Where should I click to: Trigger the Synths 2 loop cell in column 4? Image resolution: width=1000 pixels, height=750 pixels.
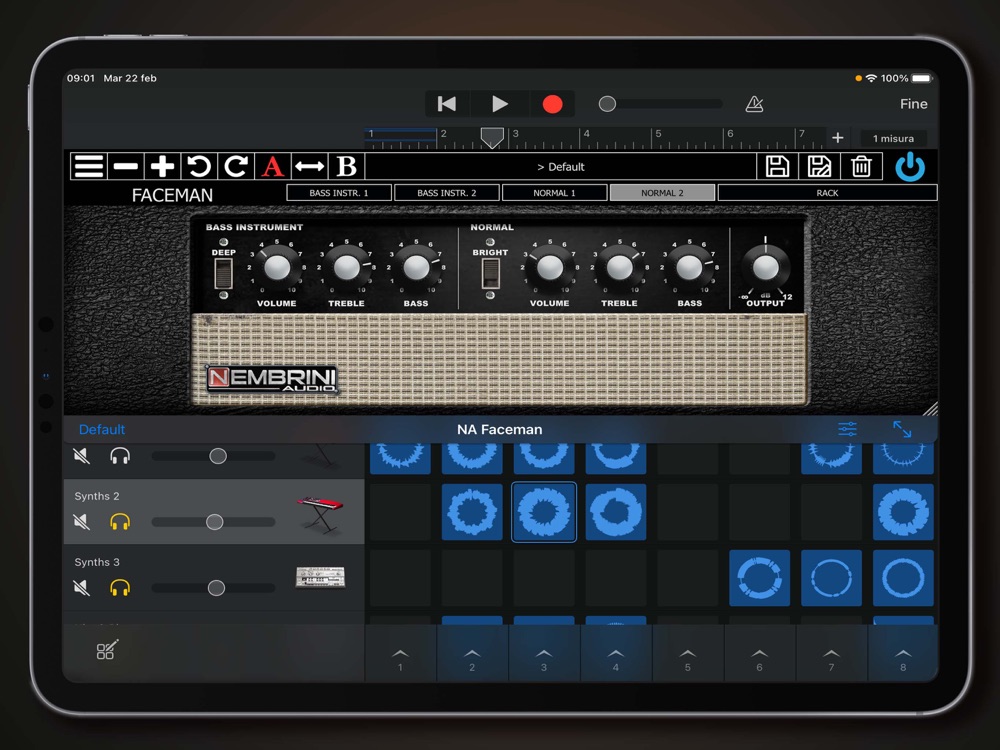click(615, 512)
